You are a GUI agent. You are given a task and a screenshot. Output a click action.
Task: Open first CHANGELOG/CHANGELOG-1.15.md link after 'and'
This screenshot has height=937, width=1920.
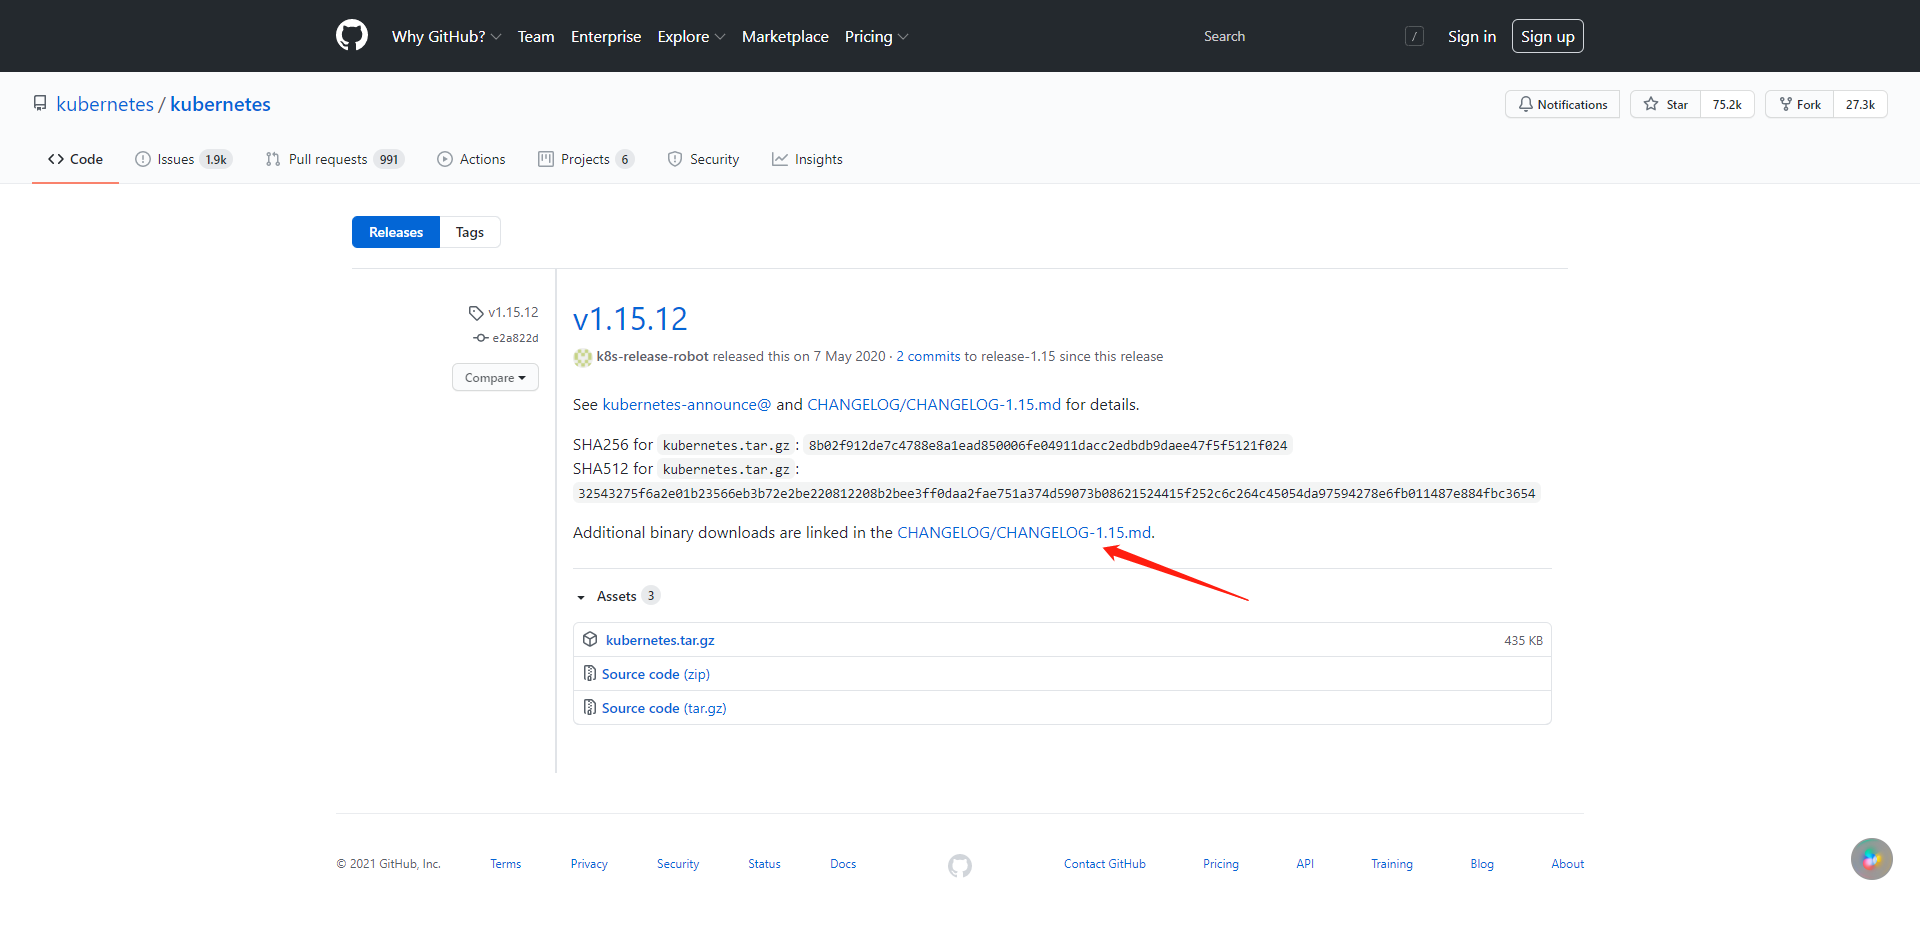(934, 404)
